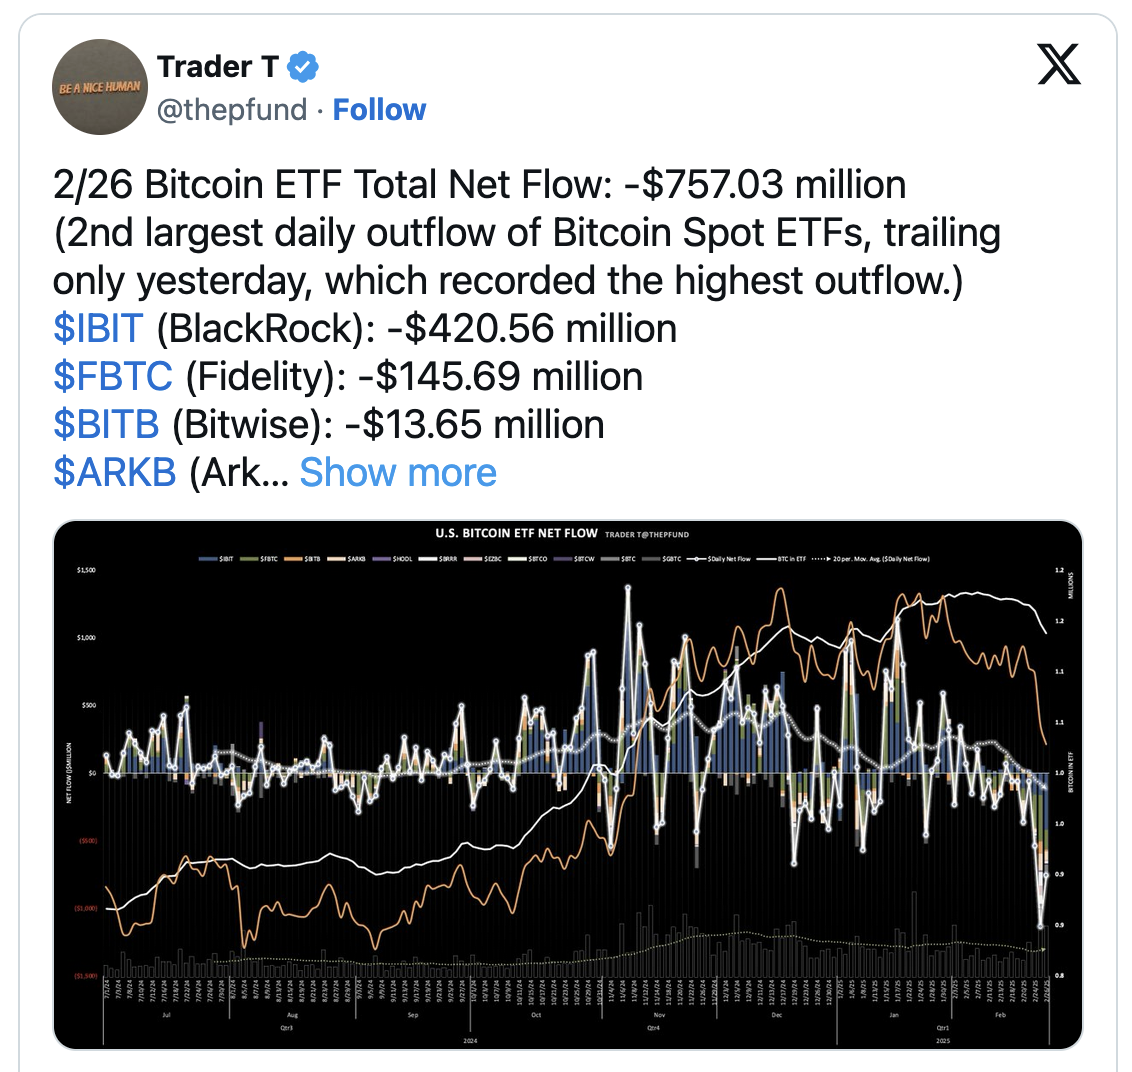1132x1072 pixels.
Task: Expand tweet with Show more
Action: [398, 472]
